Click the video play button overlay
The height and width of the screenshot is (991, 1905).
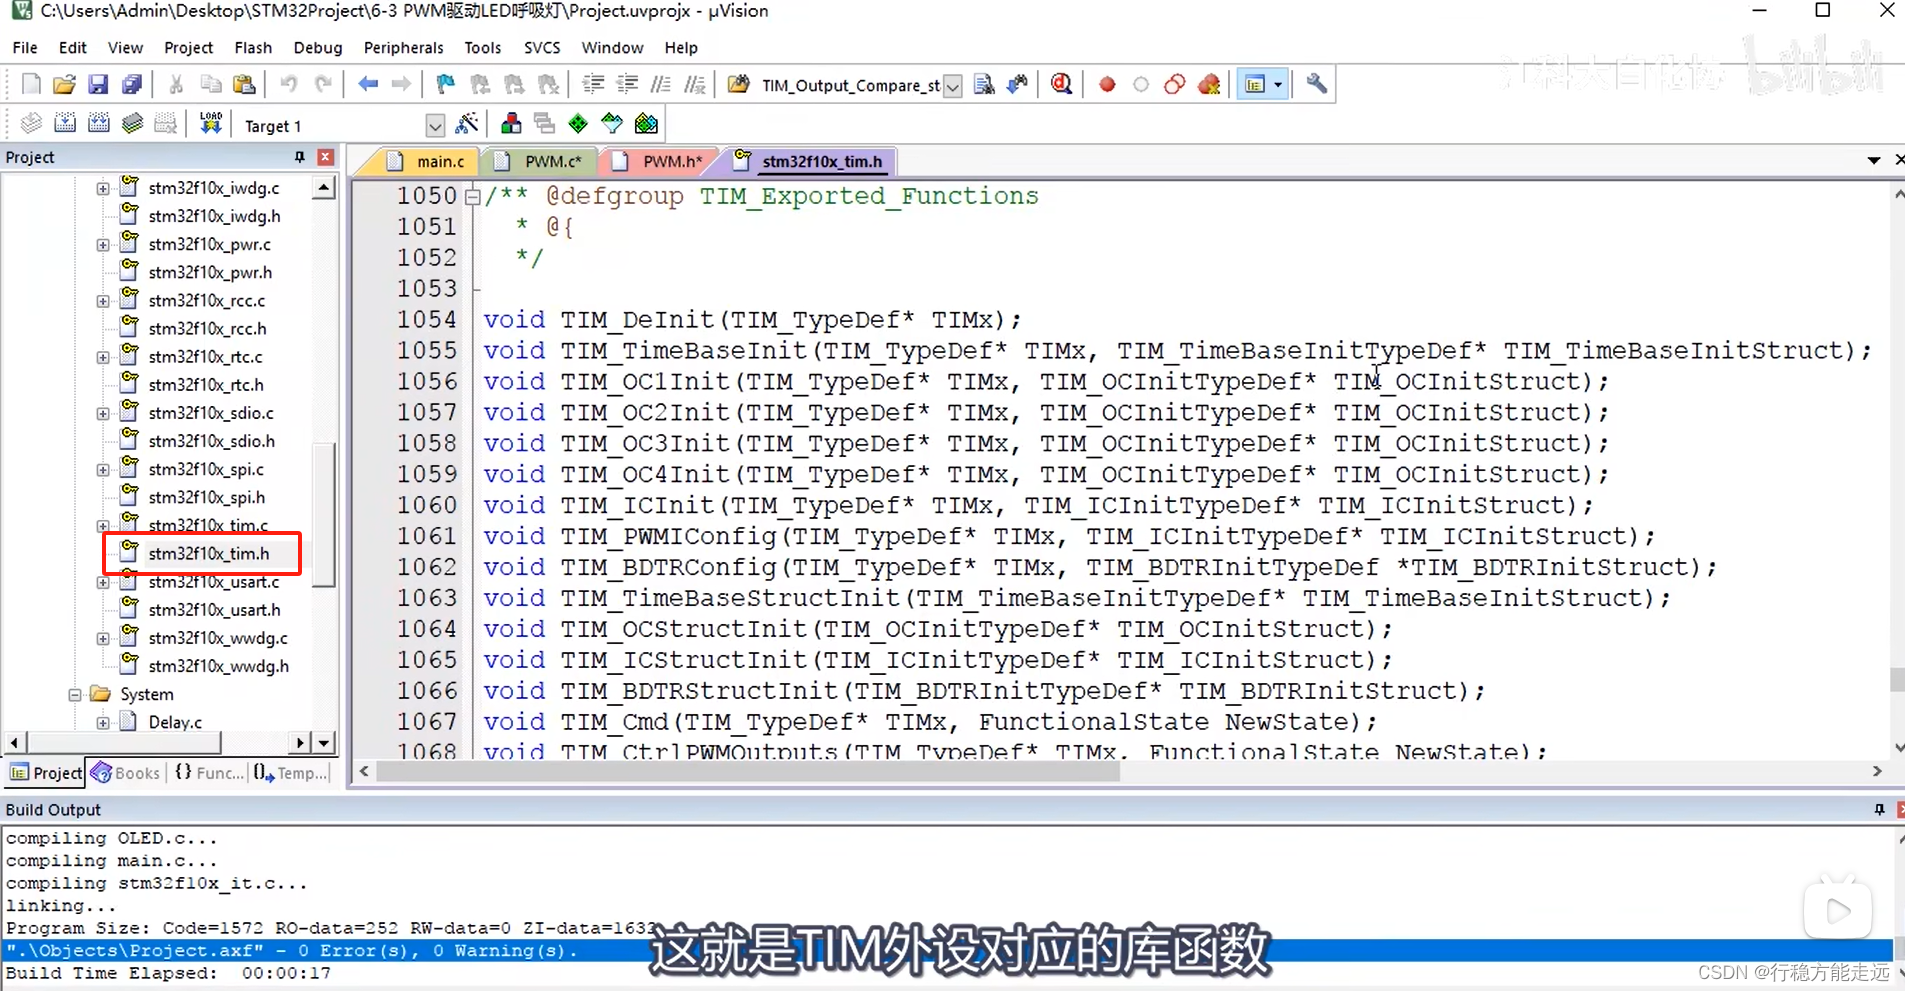point(1838,911)
